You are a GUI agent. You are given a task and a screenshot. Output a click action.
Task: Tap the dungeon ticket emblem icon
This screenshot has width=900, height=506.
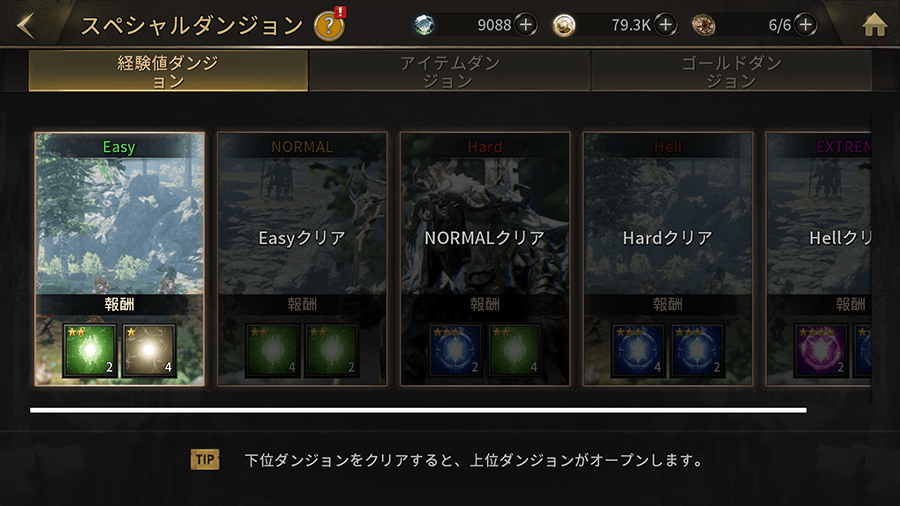703,25
